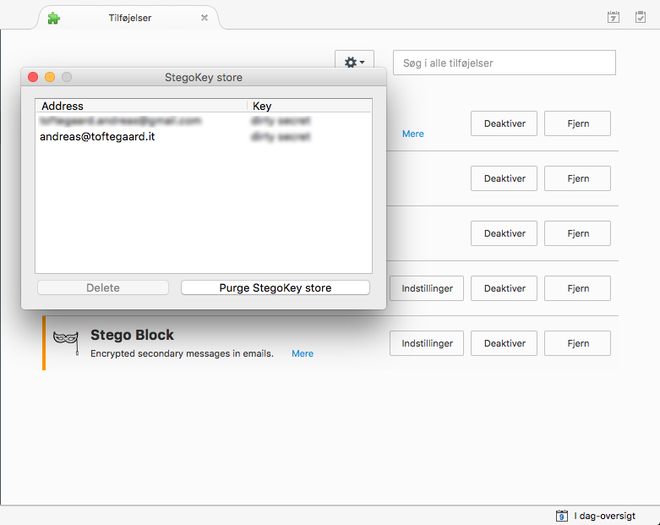The height and width of the screenshot is (525, 660).
Task: Click Deaktiver for the fourth add-on row
Action: coord(504,288)
